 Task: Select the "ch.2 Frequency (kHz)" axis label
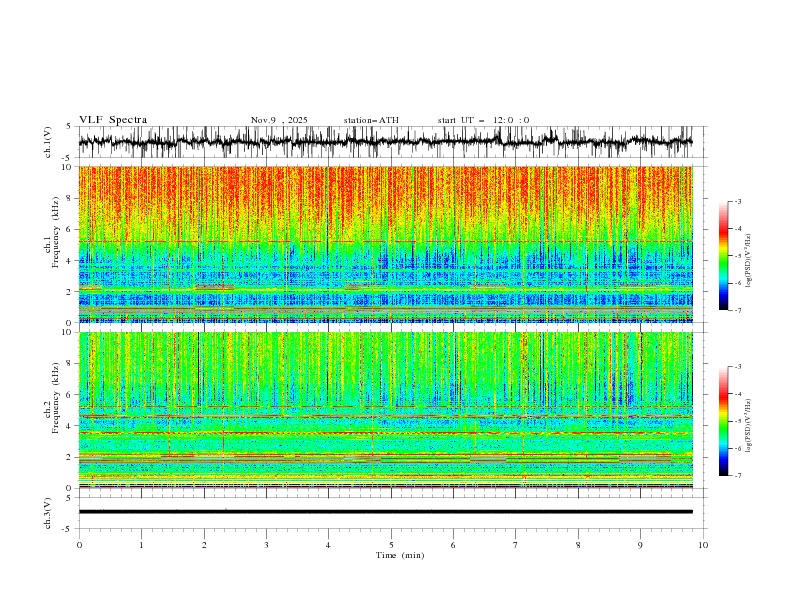click(x=52, y=398)
